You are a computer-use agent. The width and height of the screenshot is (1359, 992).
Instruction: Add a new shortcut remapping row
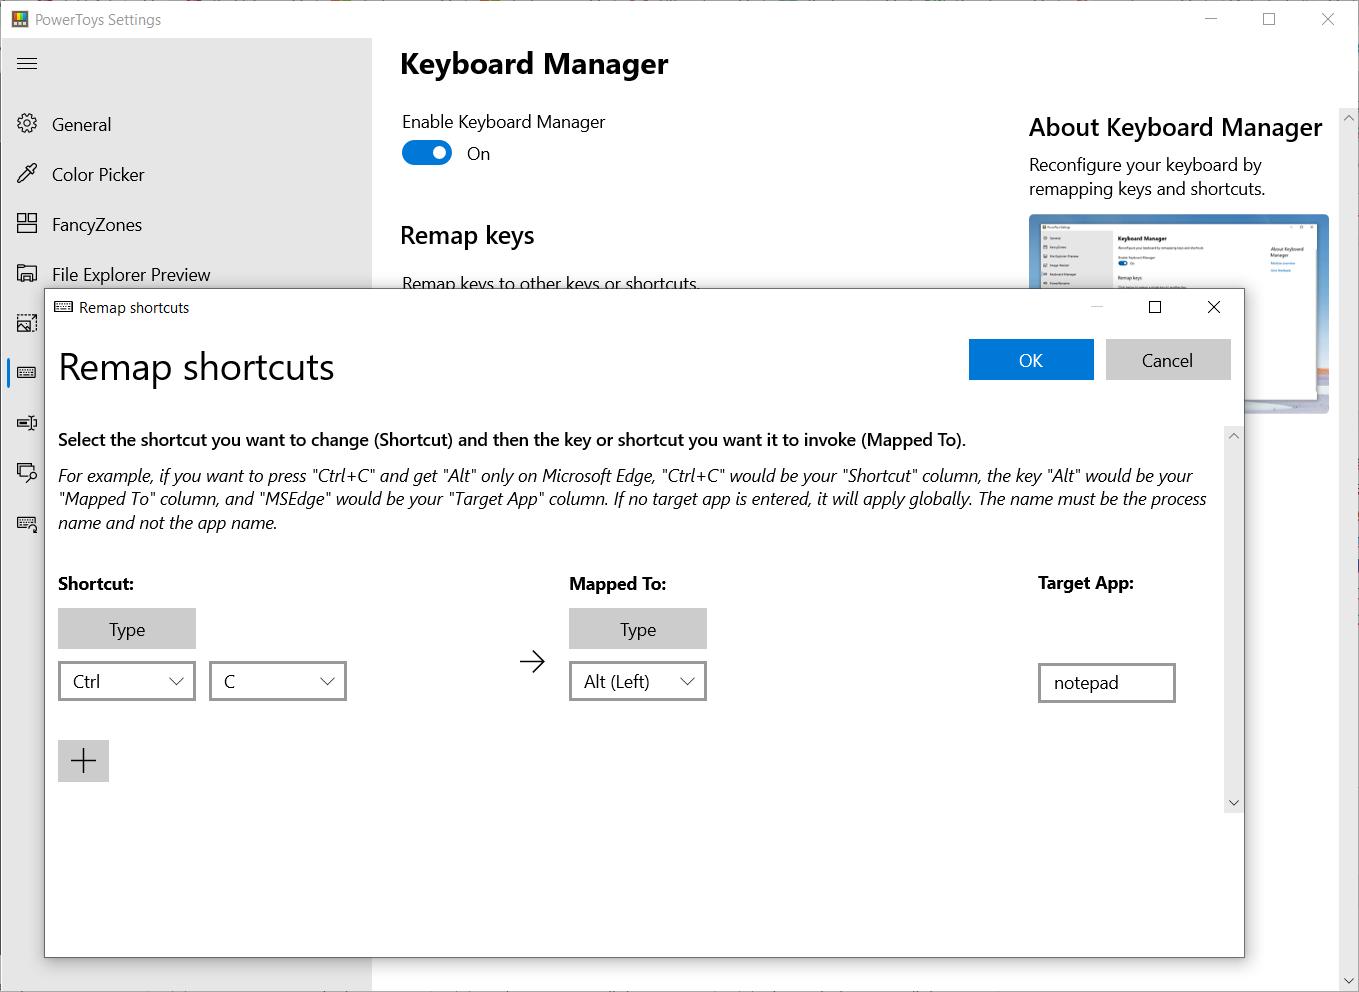pyautogui.click(x=83, y=761)
